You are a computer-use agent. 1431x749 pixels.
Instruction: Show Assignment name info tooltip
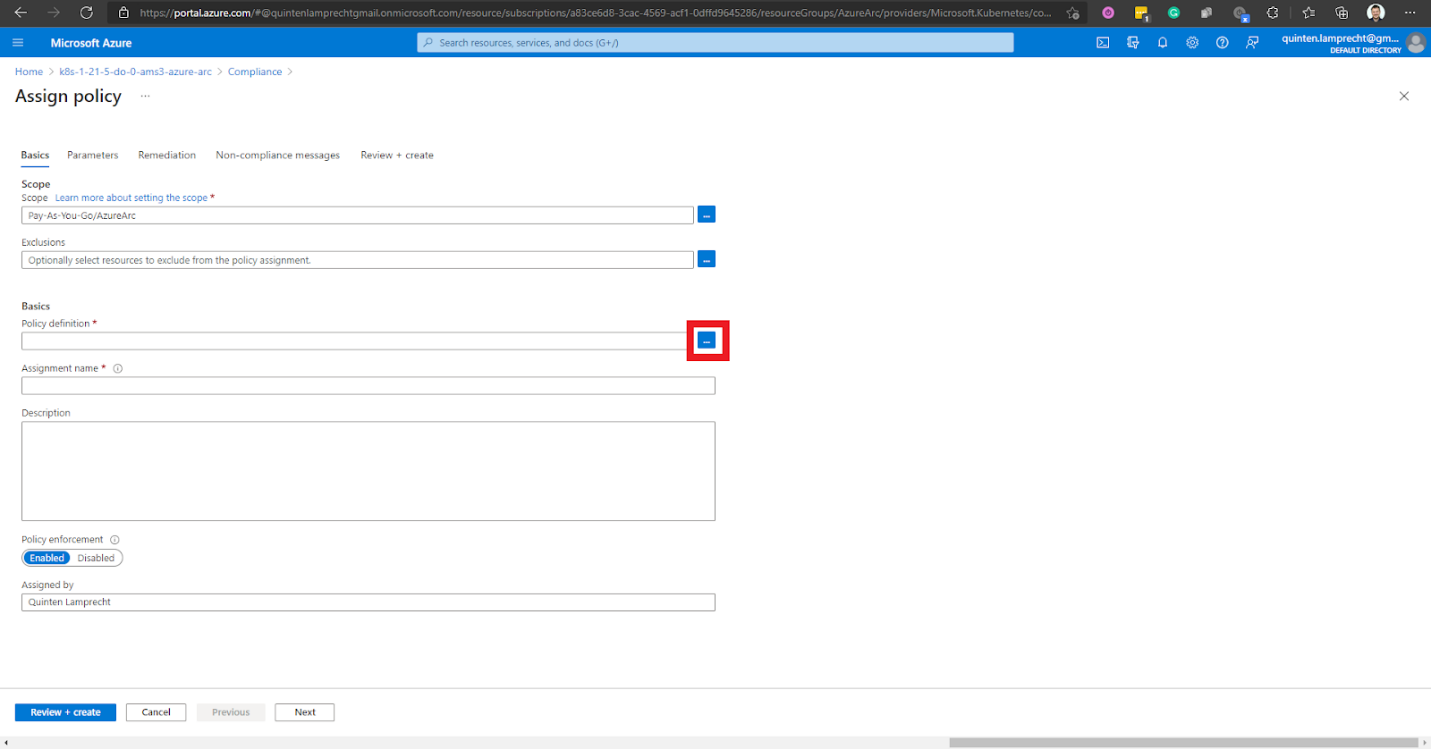coord(118,368)
